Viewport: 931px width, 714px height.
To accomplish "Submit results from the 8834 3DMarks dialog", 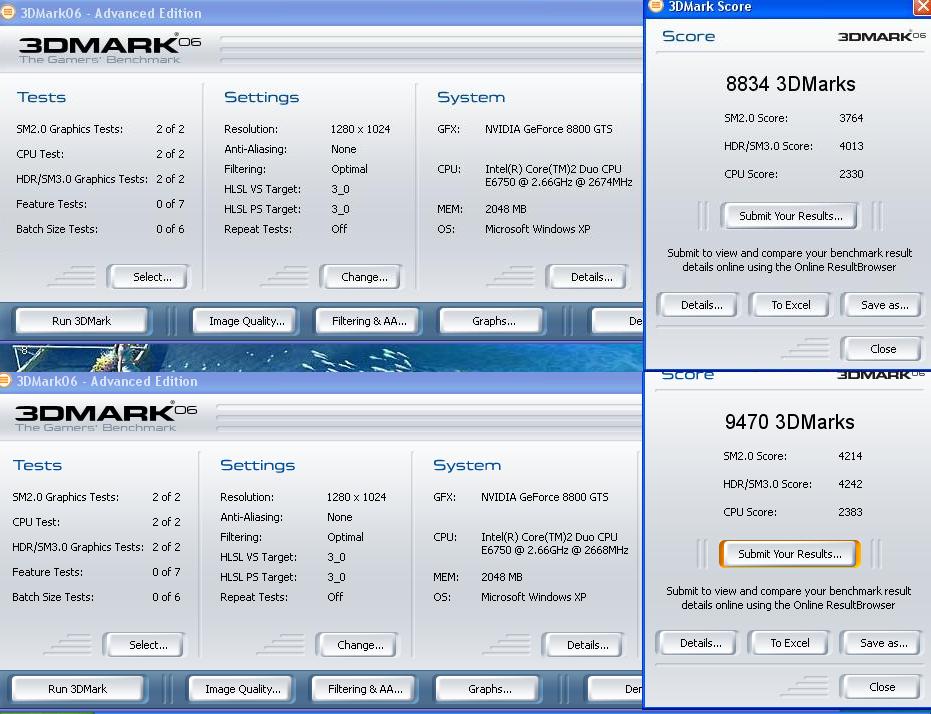I will [790, 215].
